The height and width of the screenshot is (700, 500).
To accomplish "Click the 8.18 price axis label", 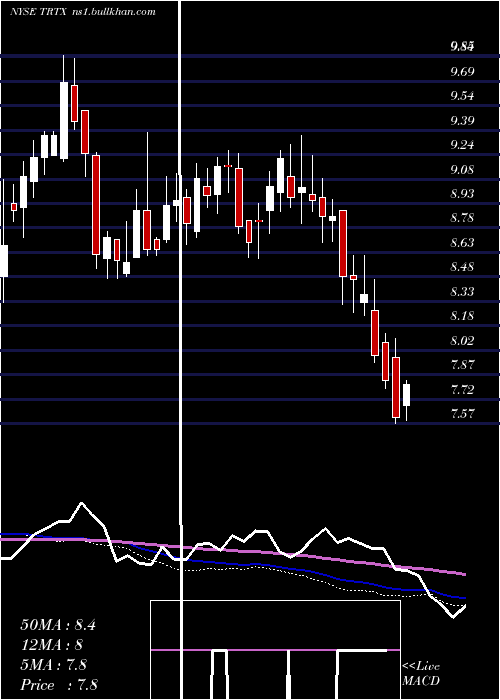I will [463, 316].
